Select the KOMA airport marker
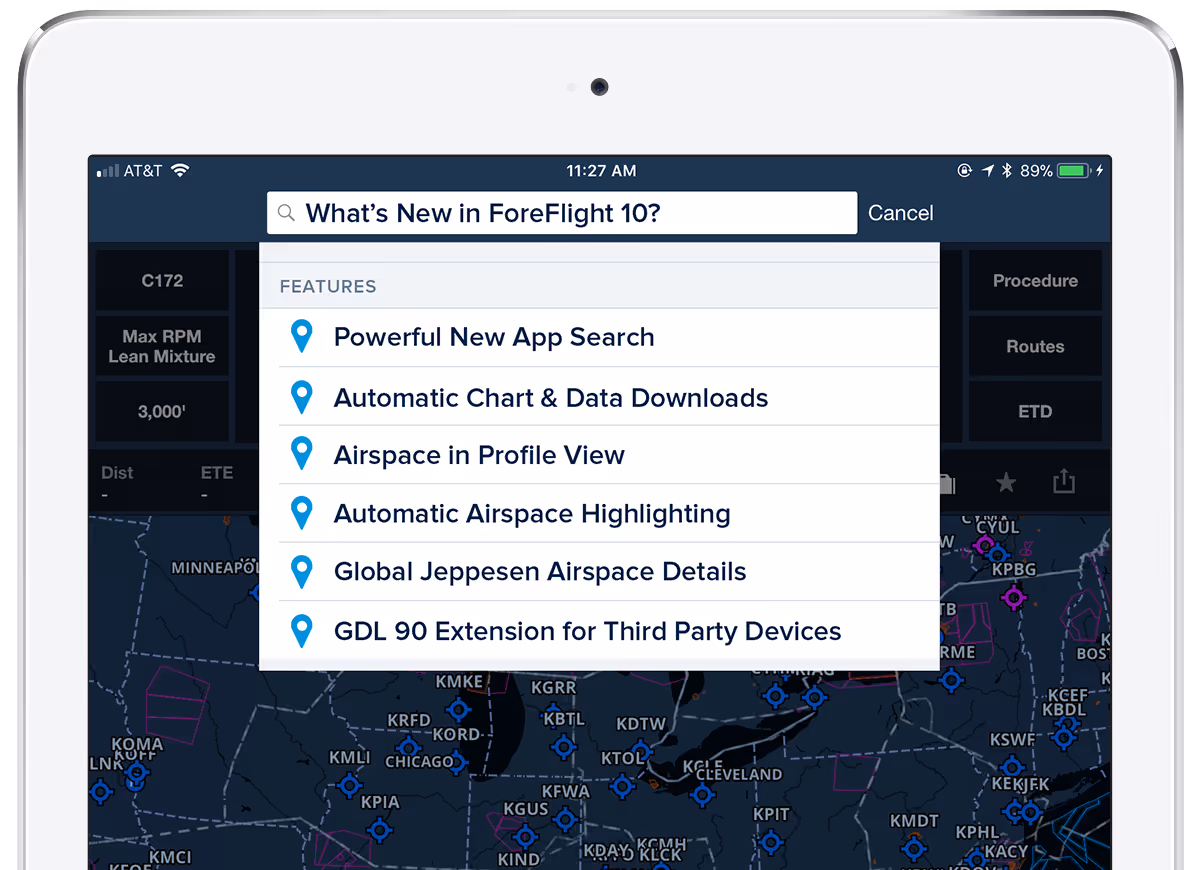Viewport: 1200px width, 870px height. pyautogui.click(x=136, y=771)
